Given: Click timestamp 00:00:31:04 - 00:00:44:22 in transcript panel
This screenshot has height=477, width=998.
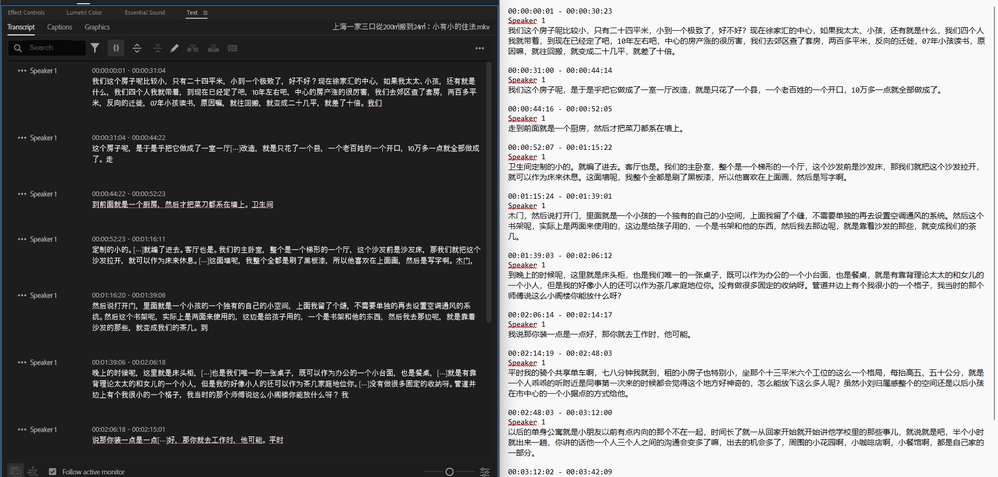Looking at the screenshot, I should pos(129,138).
